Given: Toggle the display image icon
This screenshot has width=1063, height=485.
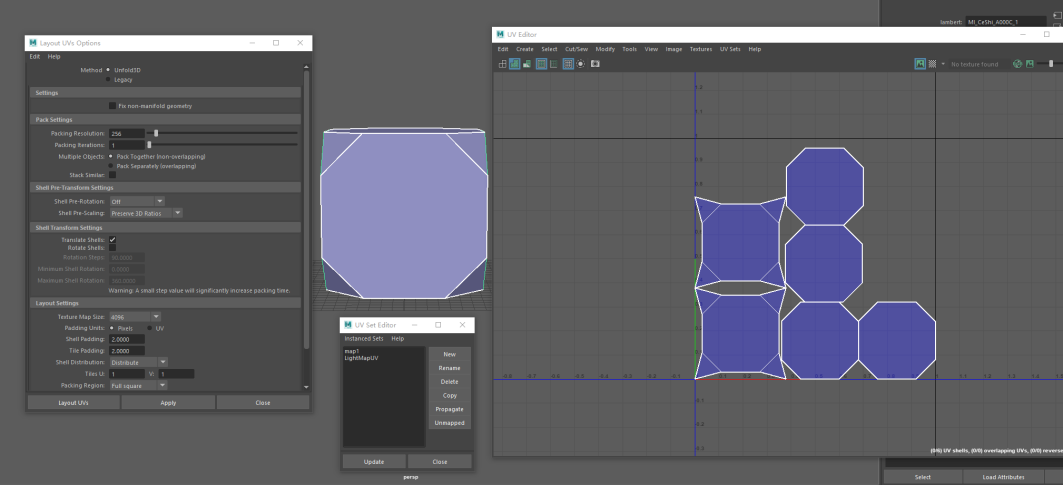Looking at the screenshot, I should point(920,64).
